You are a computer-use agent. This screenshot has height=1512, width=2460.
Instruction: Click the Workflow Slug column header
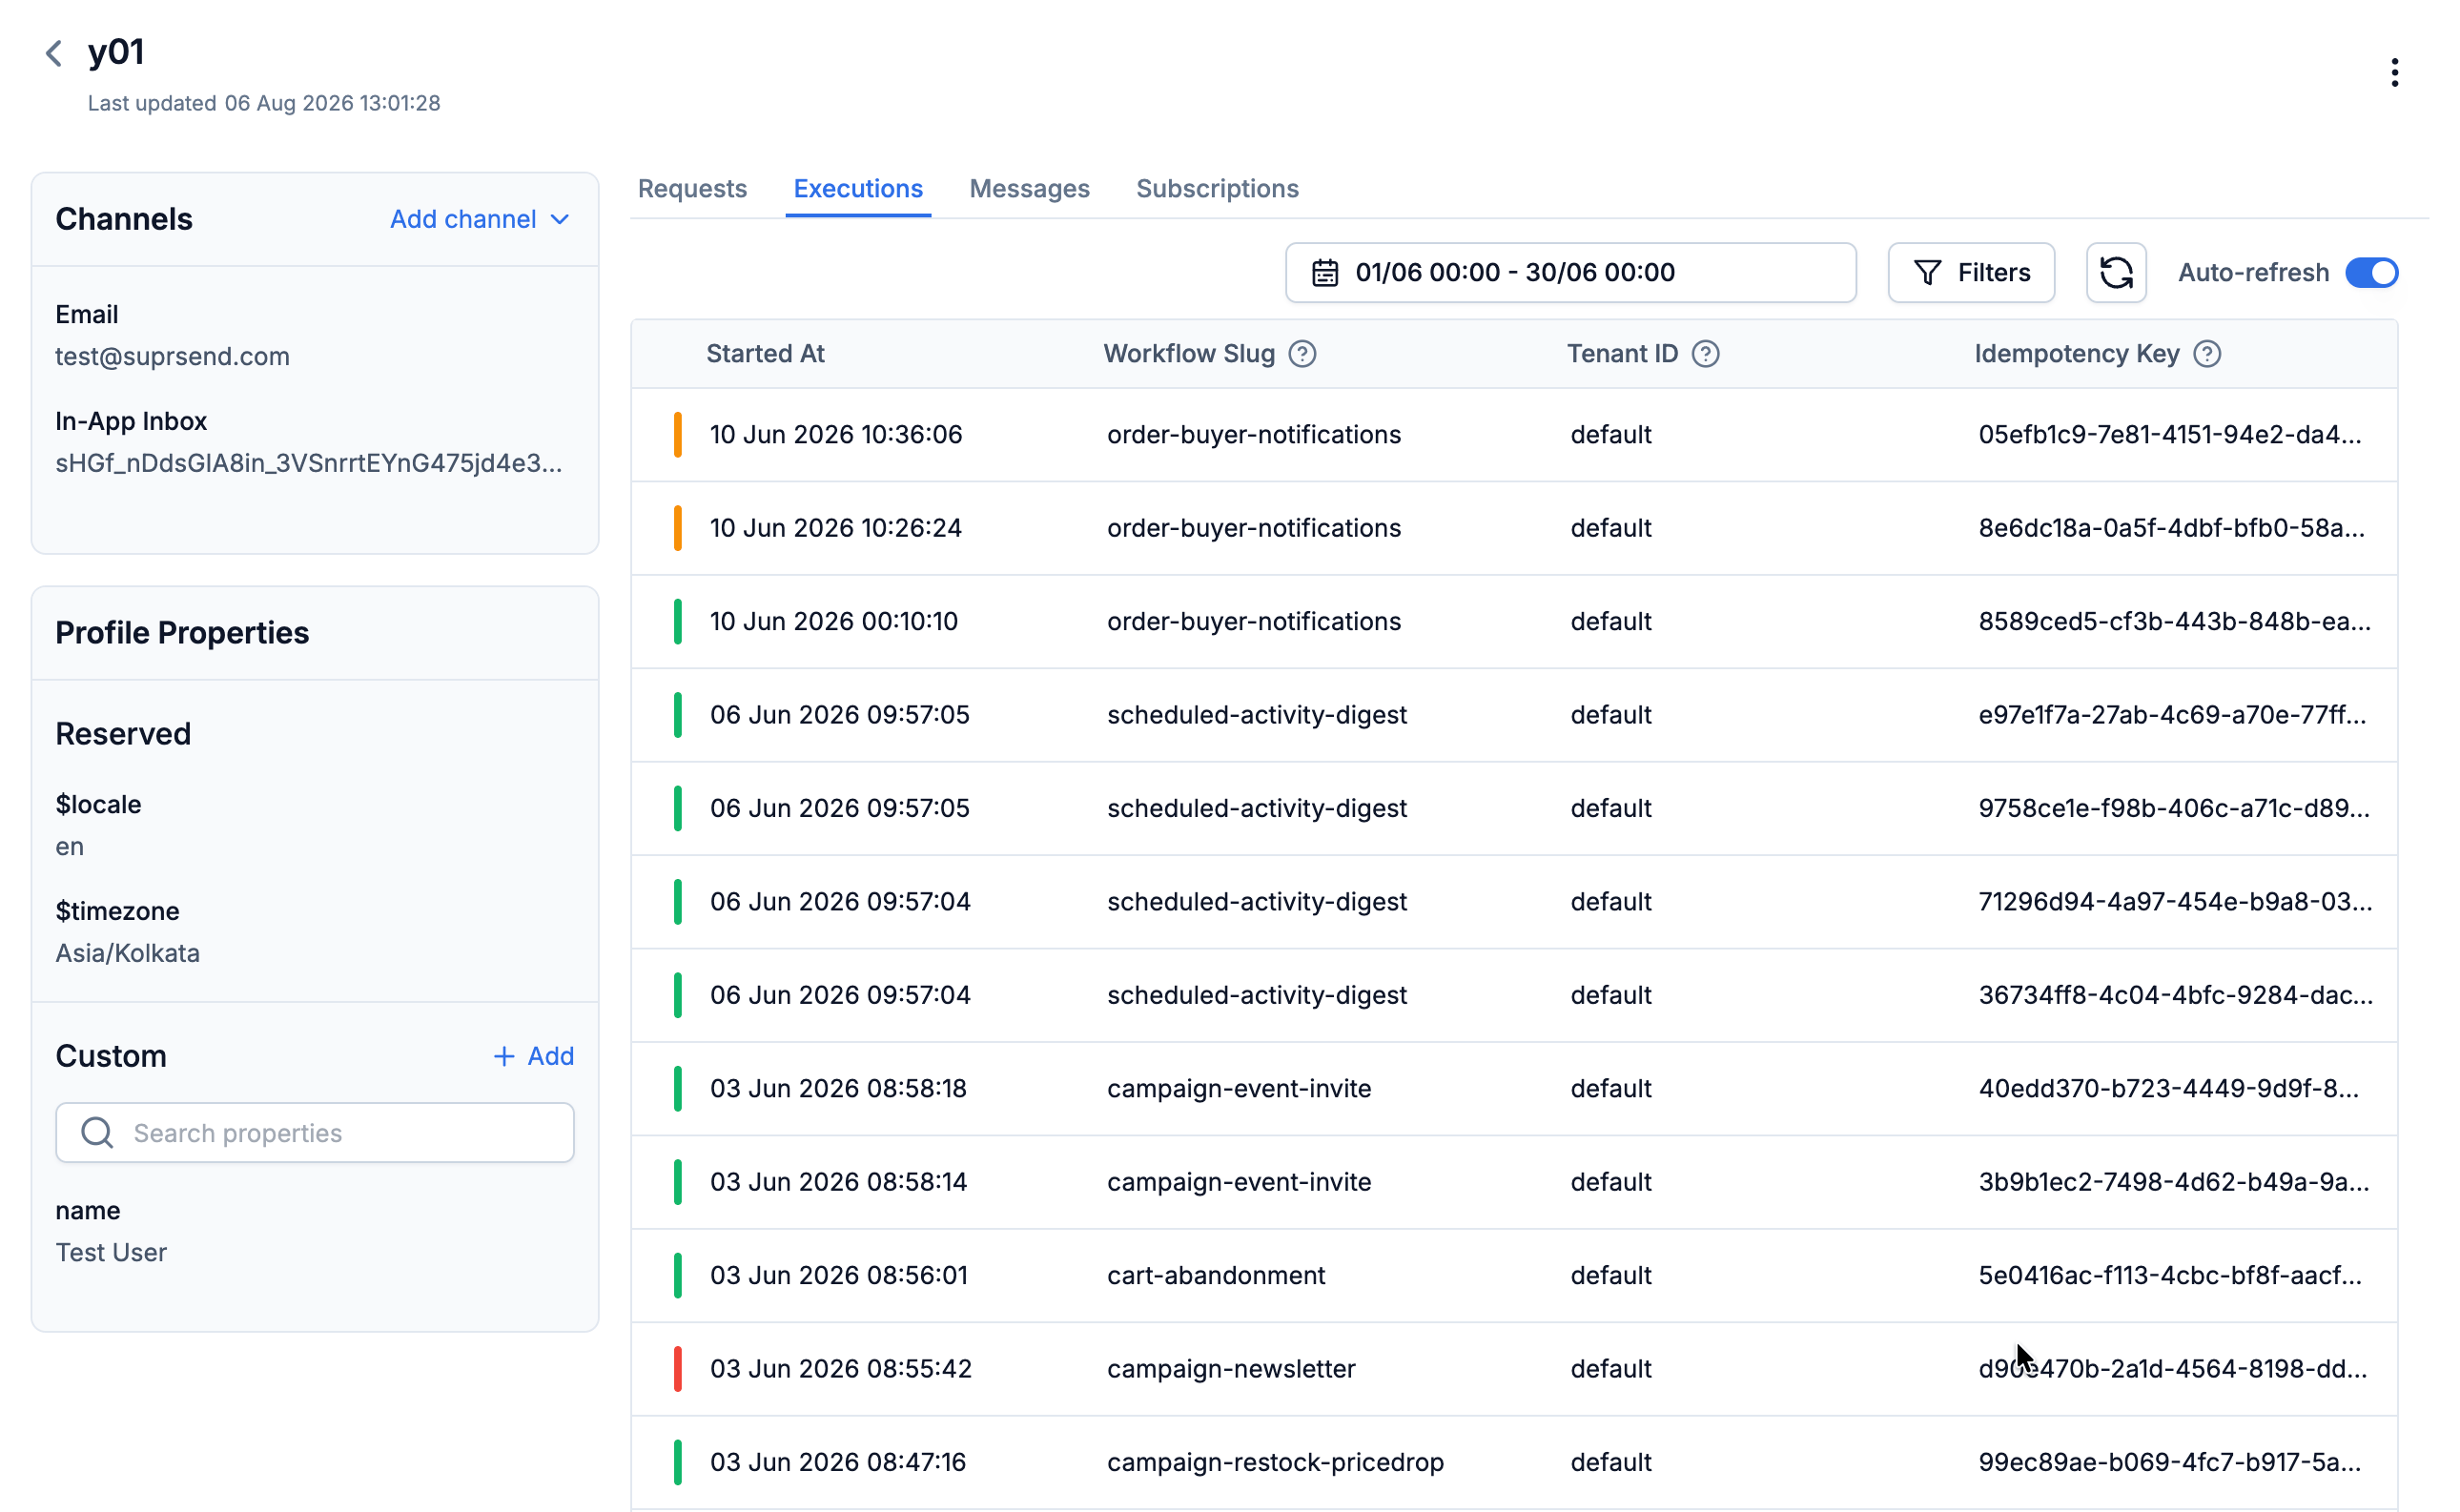tap(1189, 354)
